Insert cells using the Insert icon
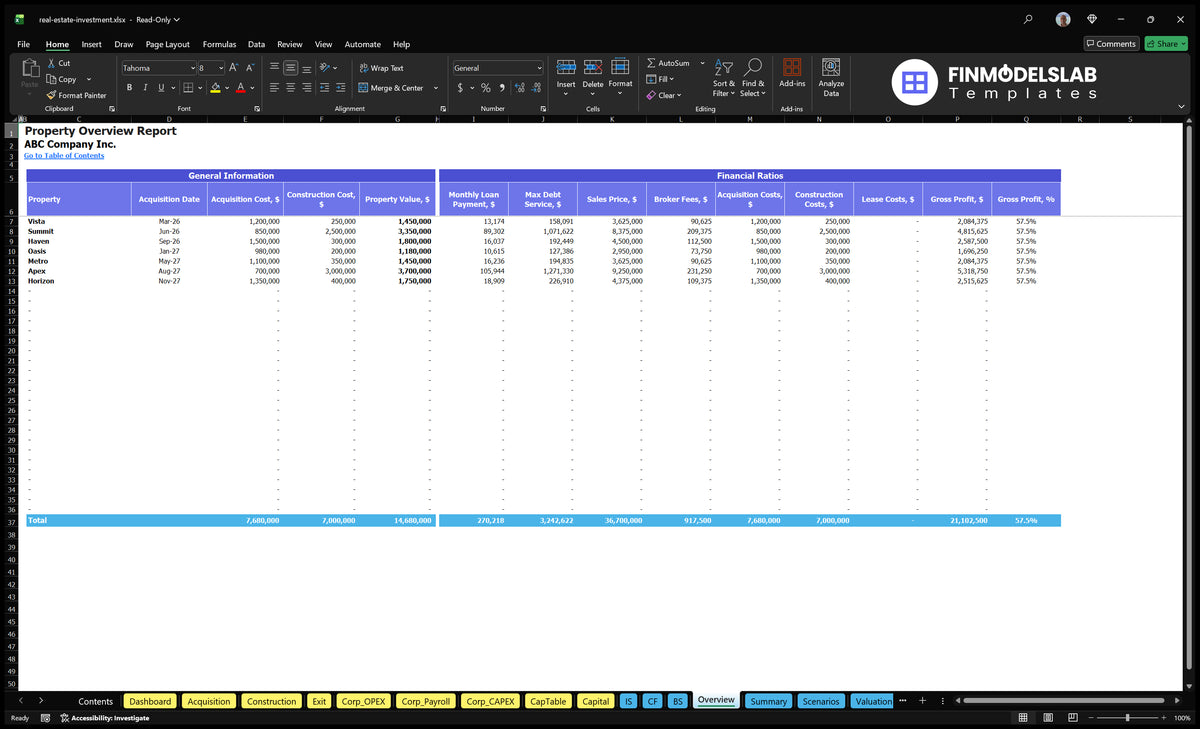1200x729 pixels. (x=566, y=67)
